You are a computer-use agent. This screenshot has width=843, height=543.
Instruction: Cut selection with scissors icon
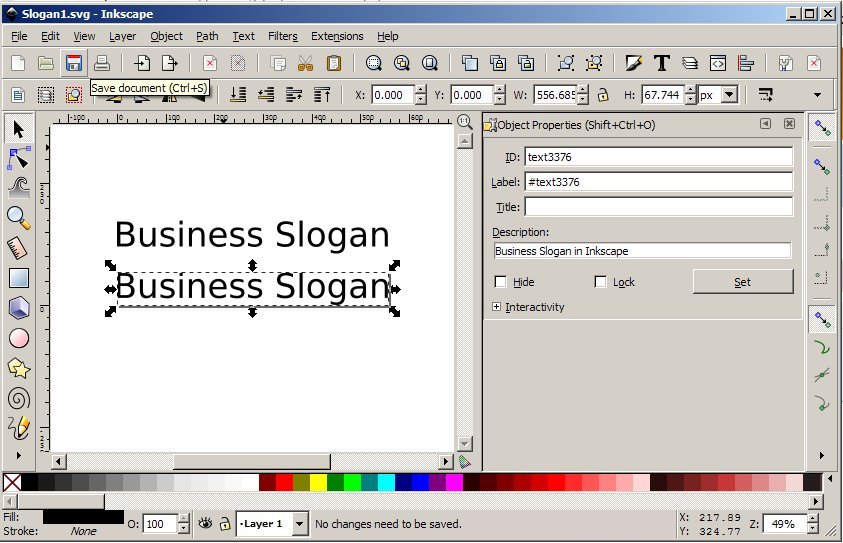(x=305, y=63)
